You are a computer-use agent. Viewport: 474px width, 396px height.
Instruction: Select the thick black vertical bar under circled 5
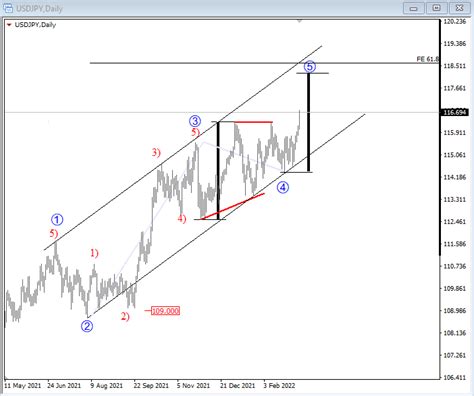pyautogui.click(x=309, y=122)
